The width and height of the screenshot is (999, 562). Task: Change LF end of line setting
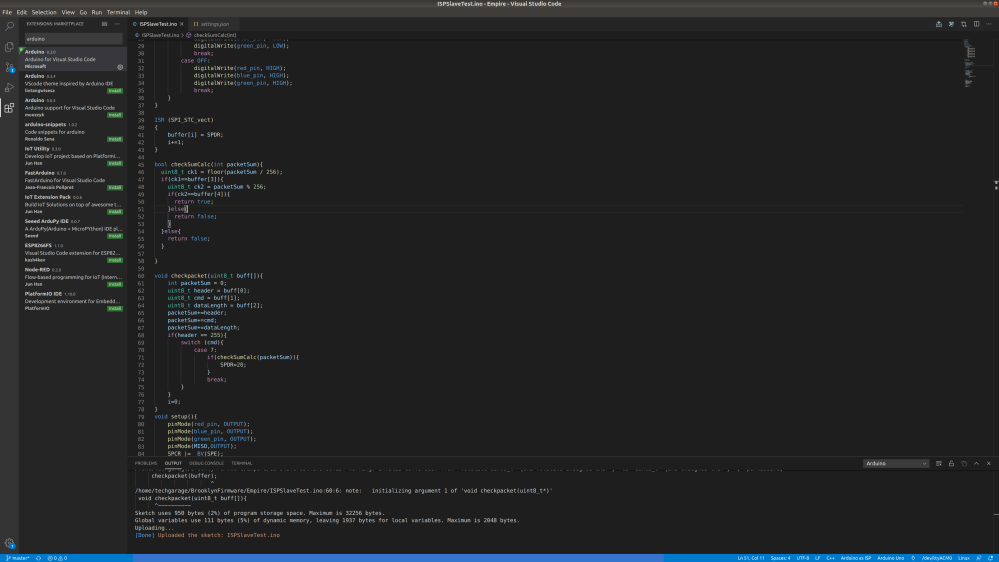point(817,558)
